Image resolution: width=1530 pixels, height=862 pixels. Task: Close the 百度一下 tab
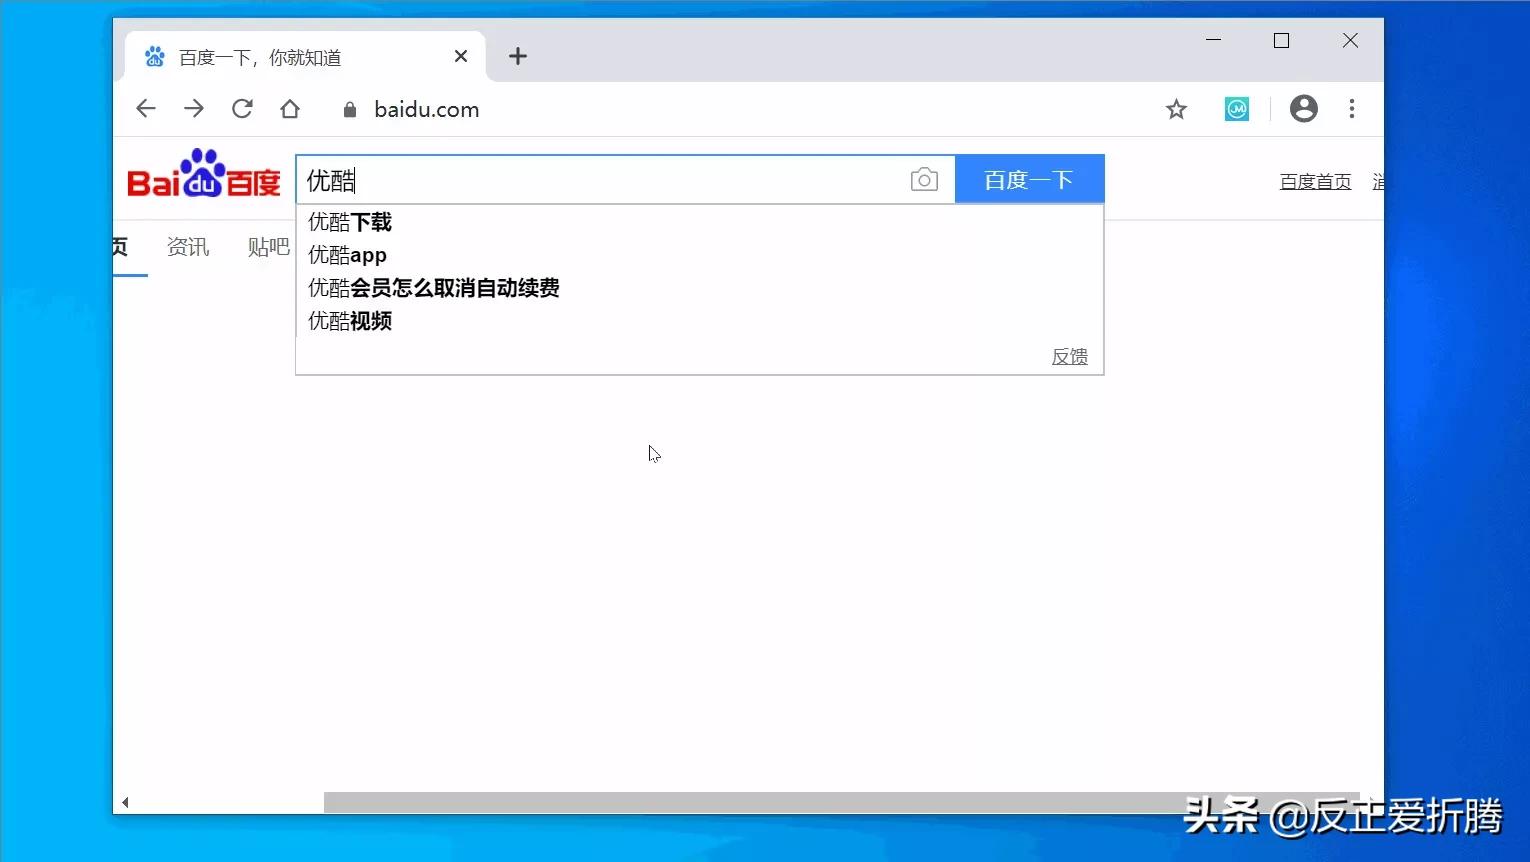[x=461, y=56]
